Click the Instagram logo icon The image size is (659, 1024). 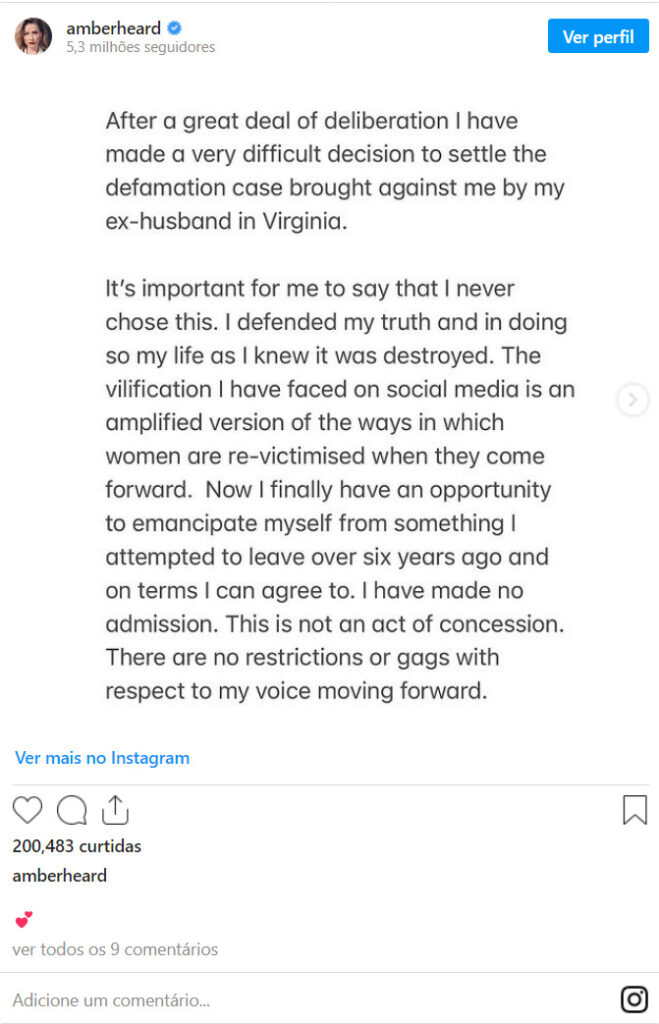634,999
